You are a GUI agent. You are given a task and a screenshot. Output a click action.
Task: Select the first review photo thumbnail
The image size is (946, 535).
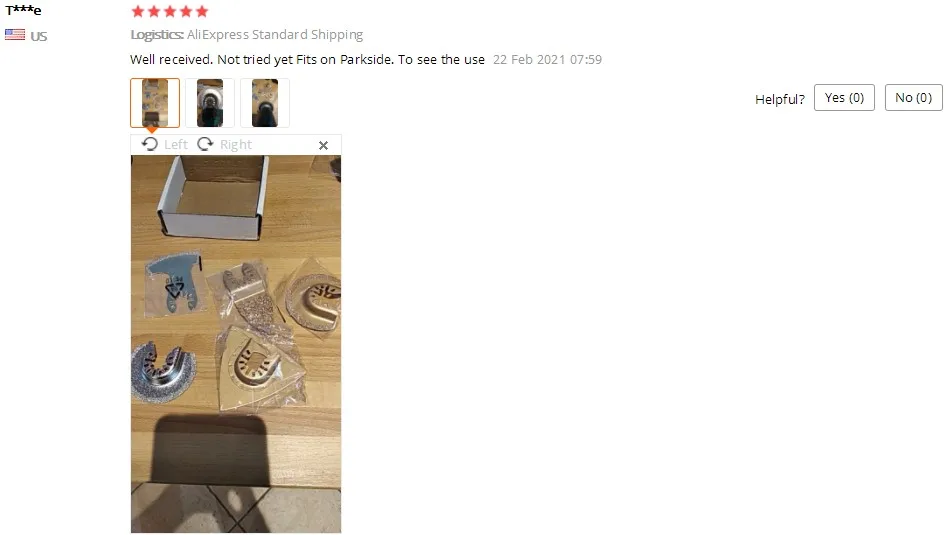(x=155, y=103)
